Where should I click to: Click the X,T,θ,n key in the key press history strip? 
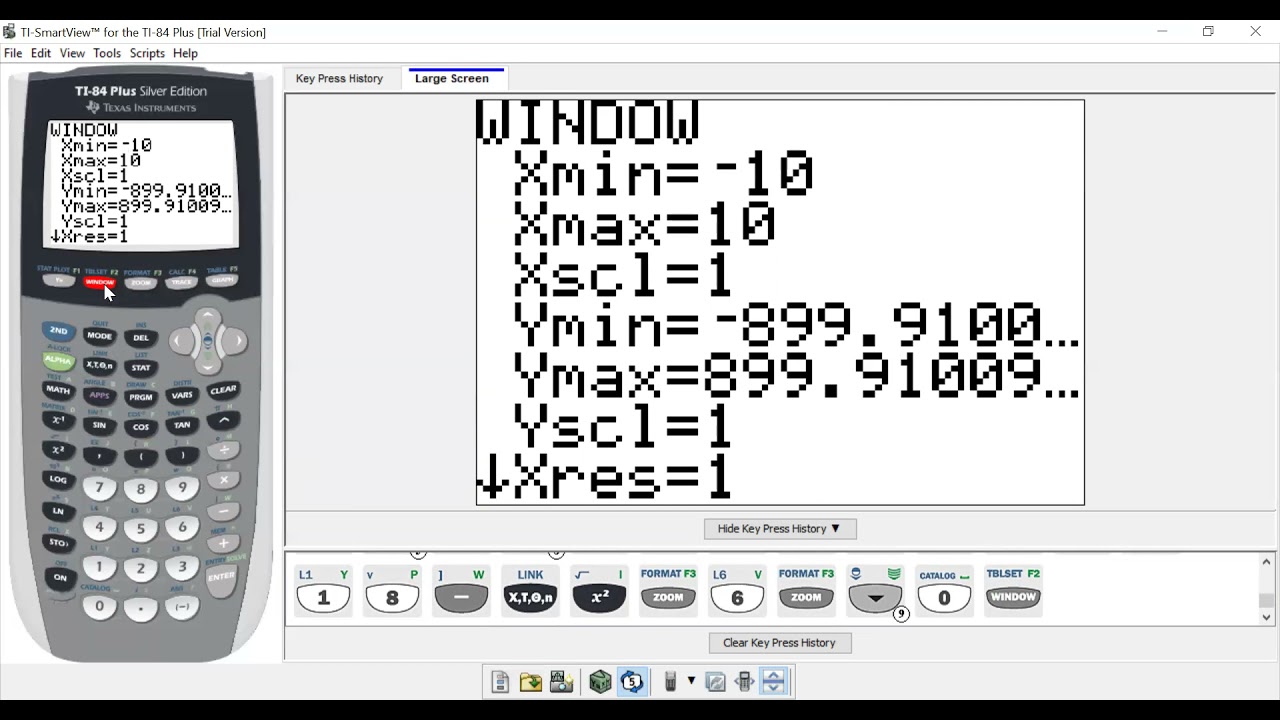(530, 598)
